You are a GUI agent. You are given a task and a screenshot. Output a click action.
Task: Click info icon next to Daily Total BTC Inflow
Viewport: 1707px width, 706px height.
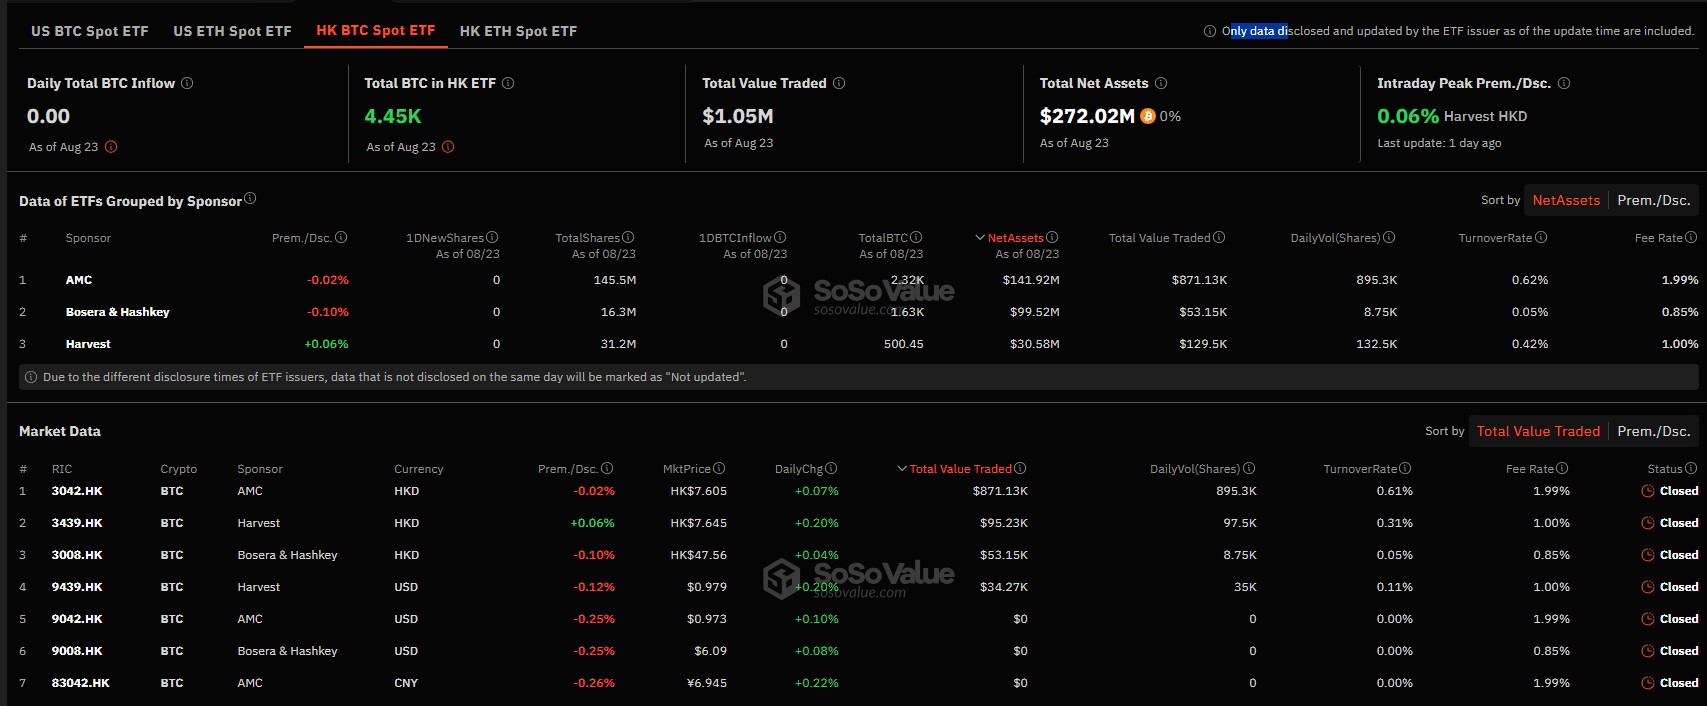[187, 83]
